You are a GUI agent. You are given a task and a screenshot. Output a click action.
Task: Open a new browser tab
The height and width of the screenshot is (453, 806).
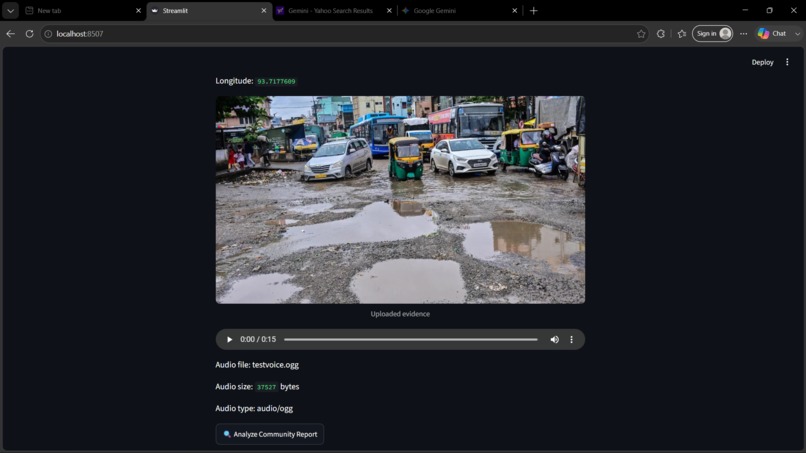pyautogui.click(x=534, y=10)
